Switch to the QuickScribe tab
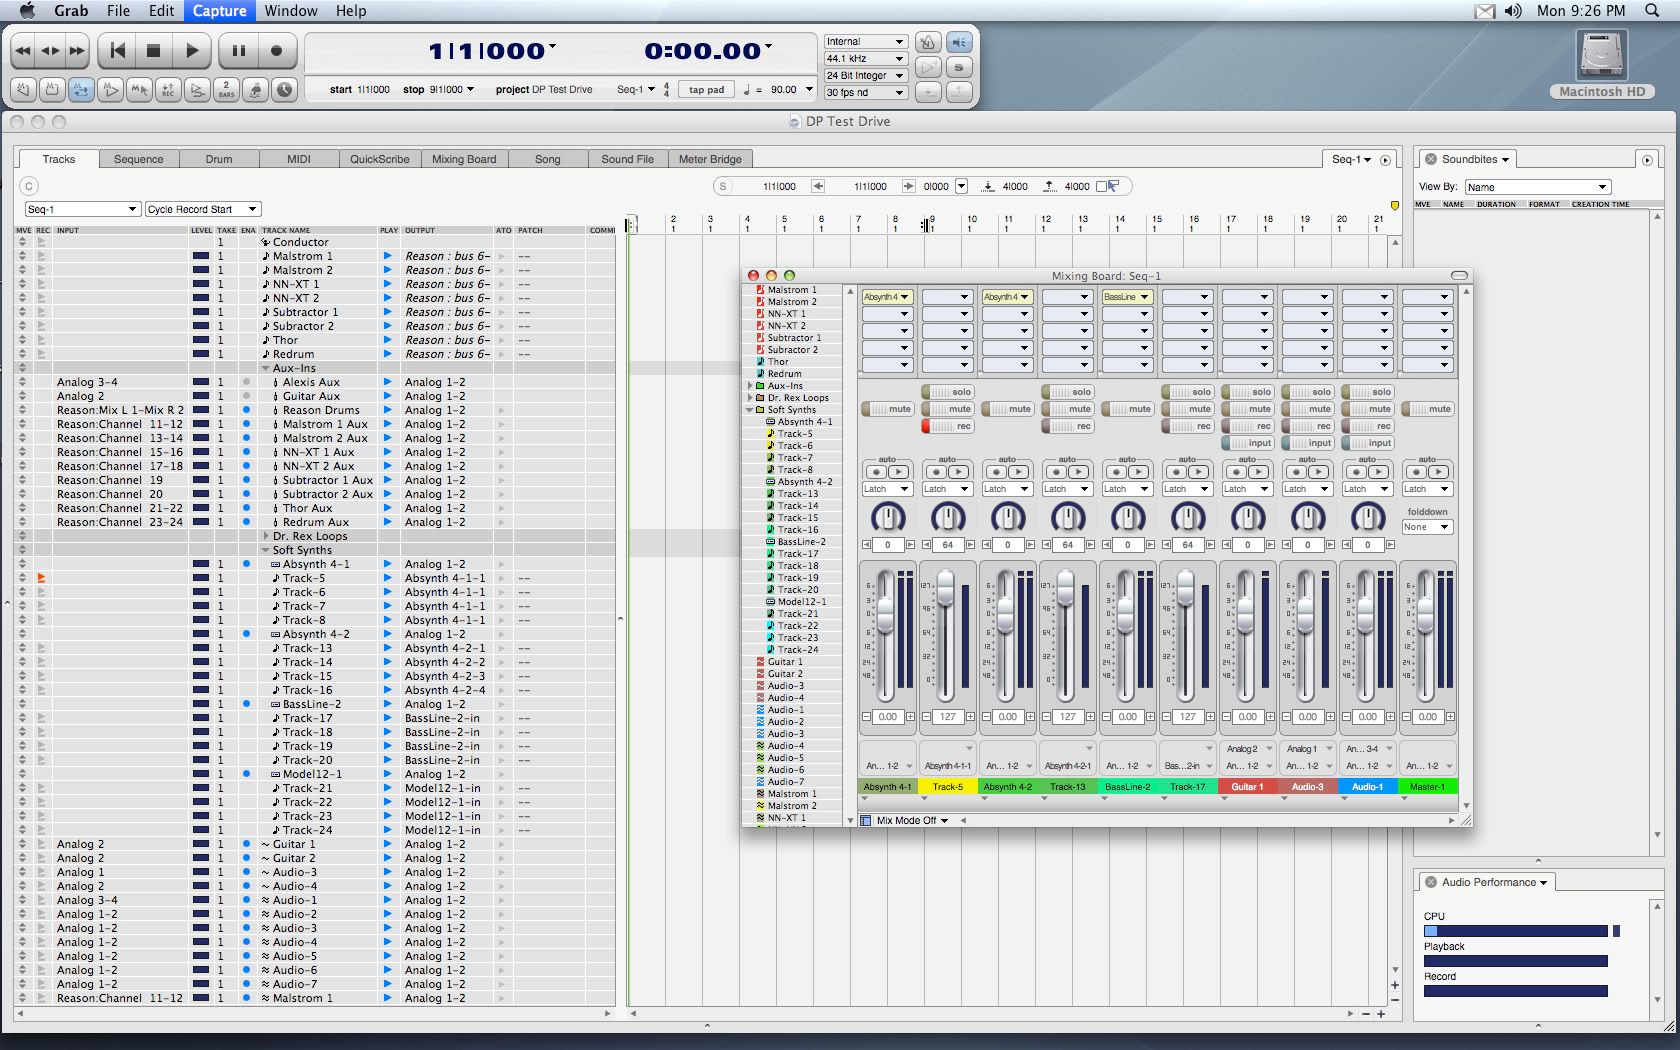Screen dimensions: 1680x1050 (x=380, y=159)
